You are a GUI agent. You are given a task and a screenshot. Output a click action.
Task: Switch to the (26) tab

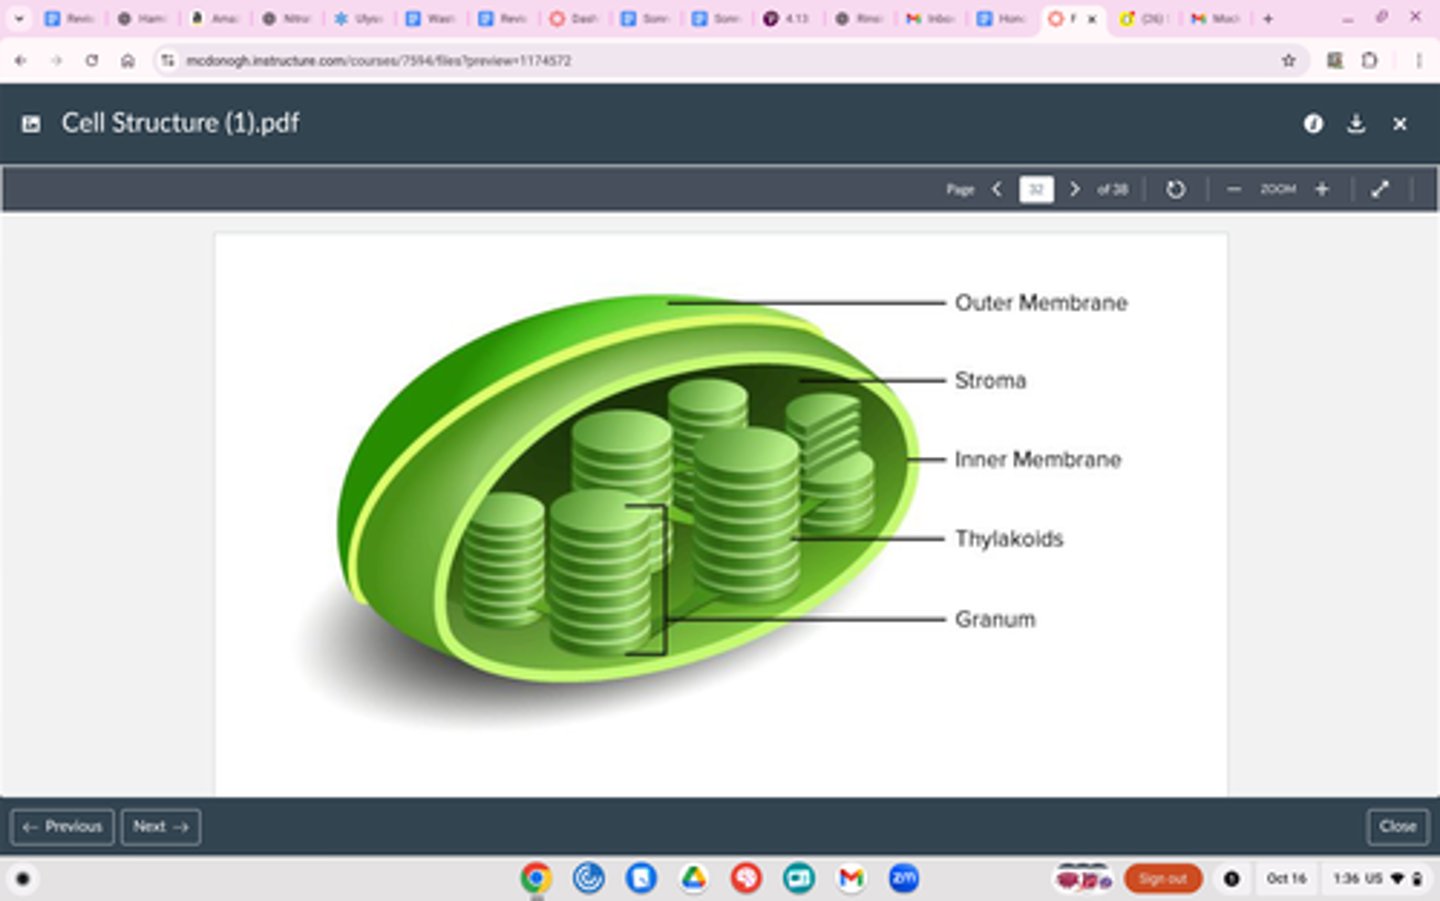click(x=1145, y=18)
